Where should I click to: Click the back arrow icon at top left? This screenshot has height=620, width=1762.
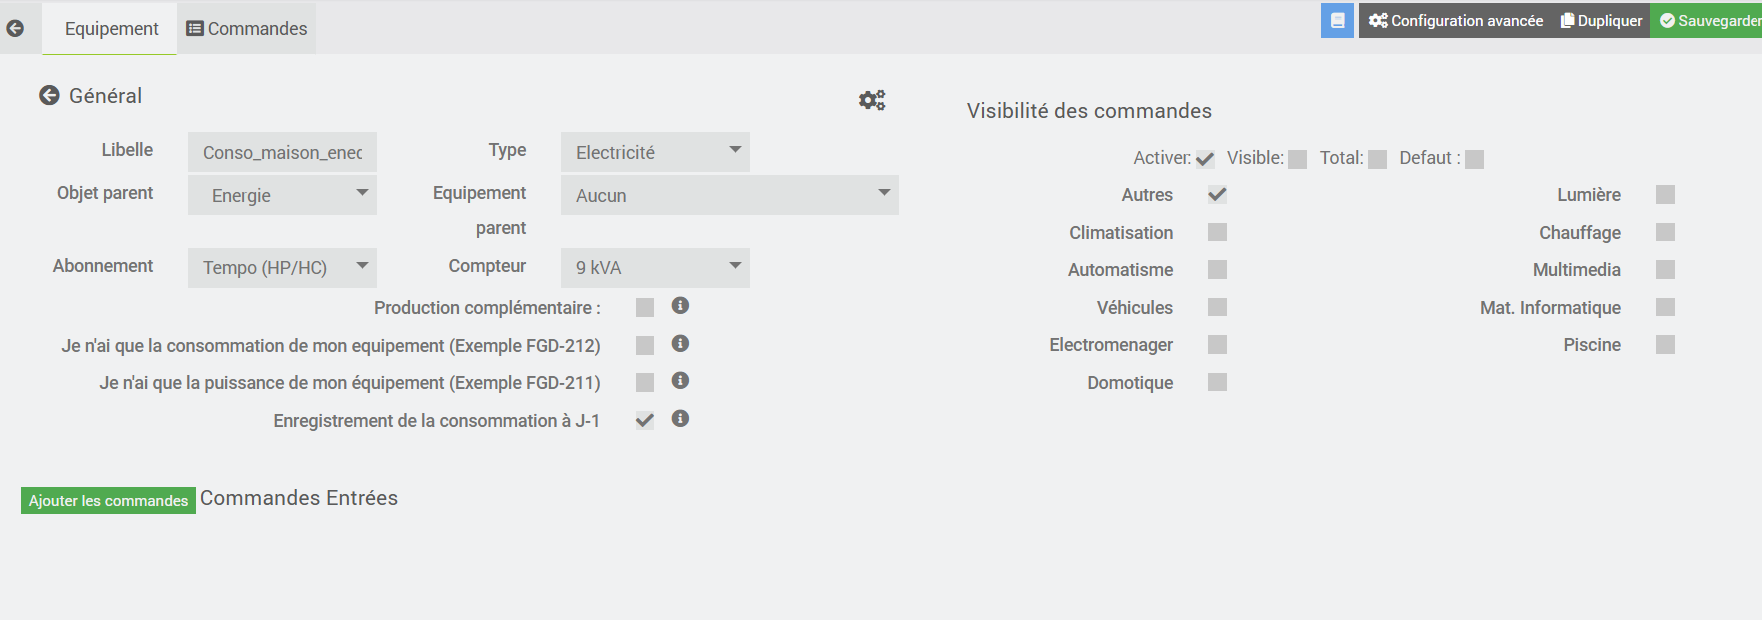click(15, 28)
